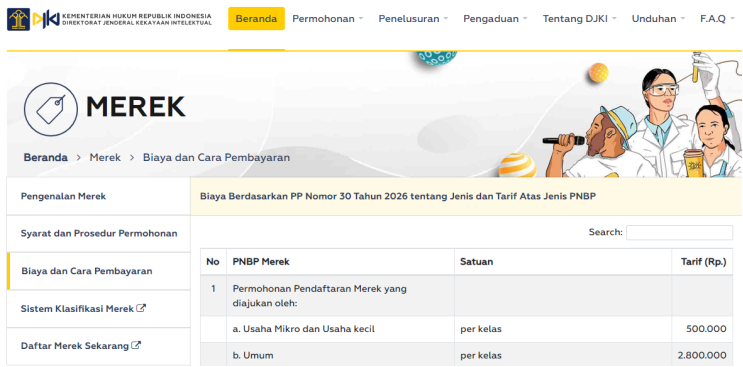743x367 pixels.
Task: Sort table by Satuan column header
Action: [563, 261]
